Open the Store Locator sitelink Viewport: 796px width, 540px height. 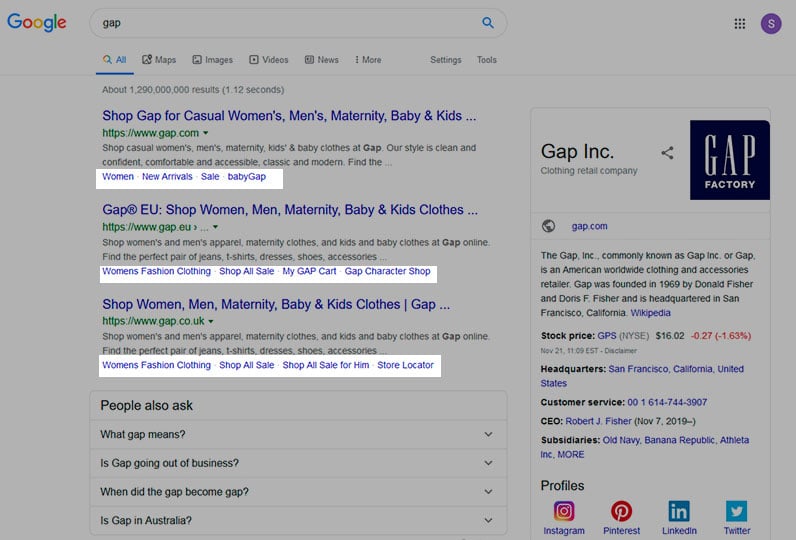pos(405,365)
